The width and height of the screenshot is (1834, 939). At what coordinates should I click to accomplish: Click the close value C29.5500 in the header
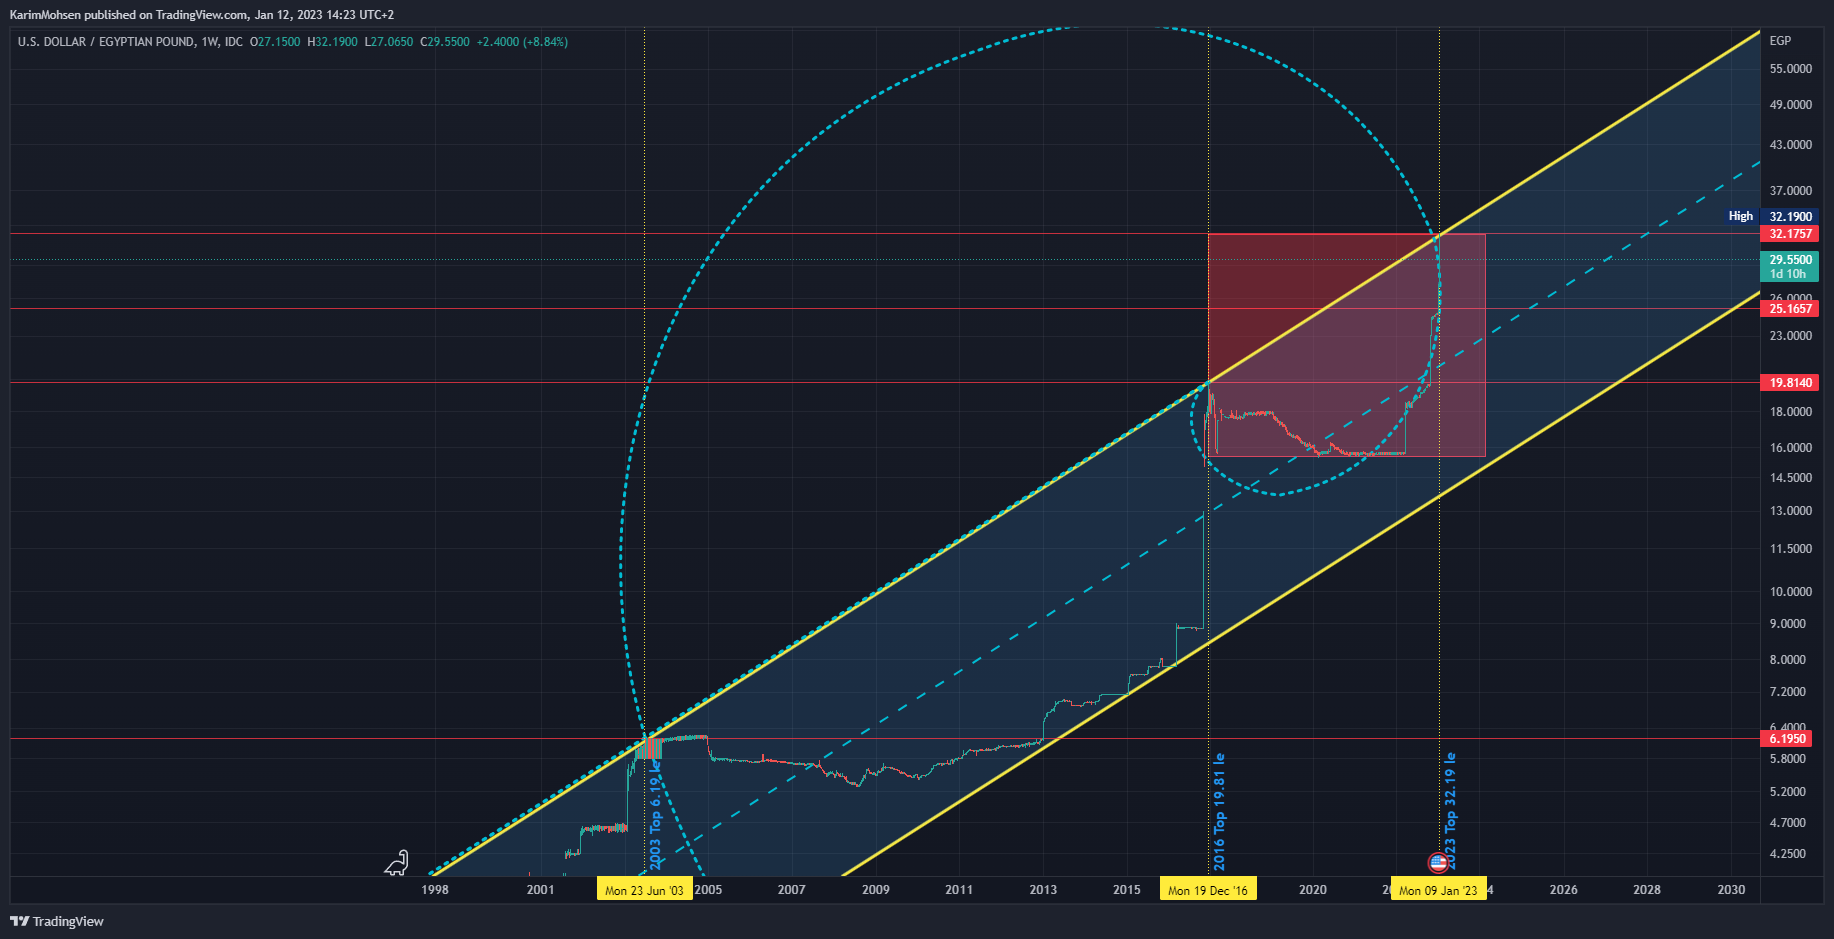pyautogui.click(x=445, y=42)
